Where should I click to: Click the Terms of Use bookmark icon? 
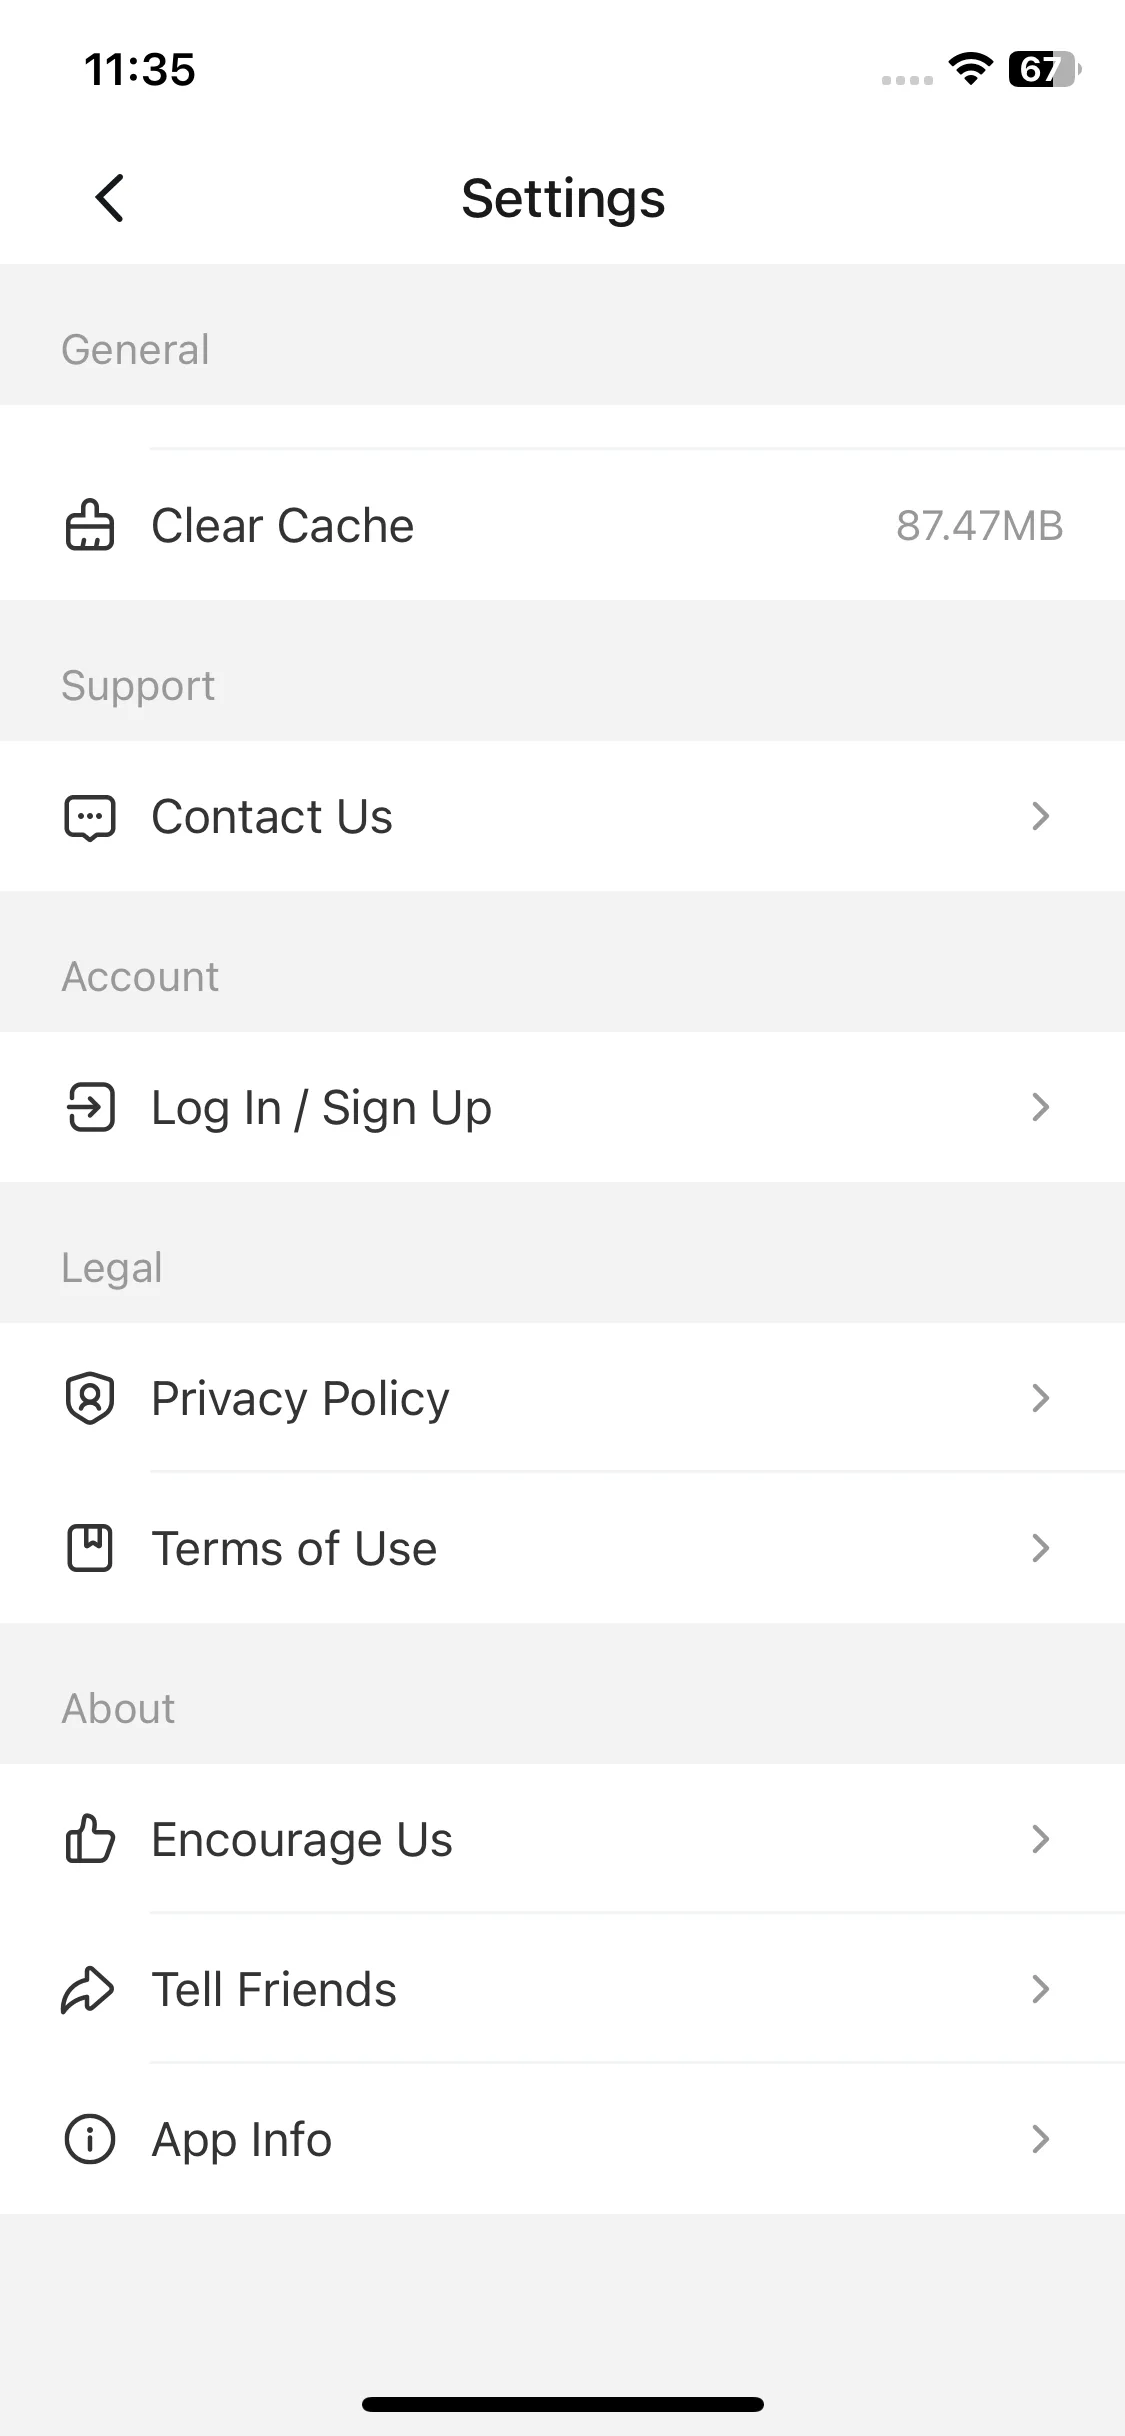click(x=90, y=1548)
